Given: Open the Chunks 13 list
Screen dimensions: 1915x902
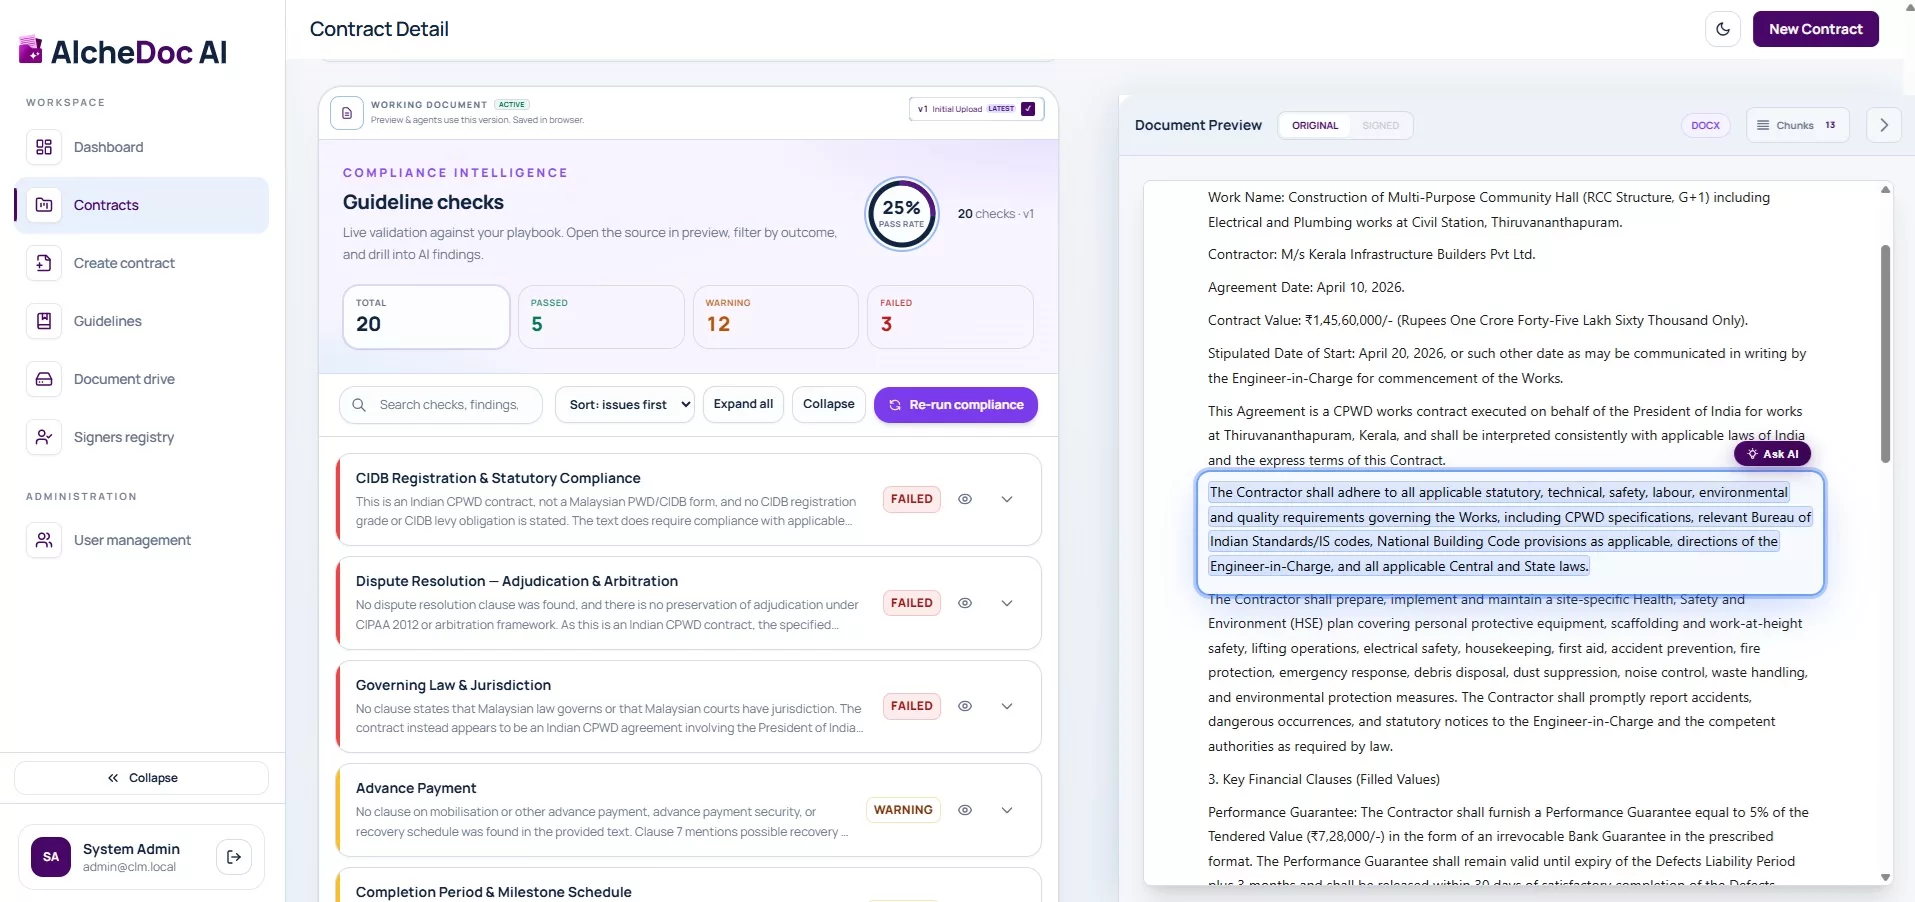Looking at the screenshot, I should tap(1797, 125).
